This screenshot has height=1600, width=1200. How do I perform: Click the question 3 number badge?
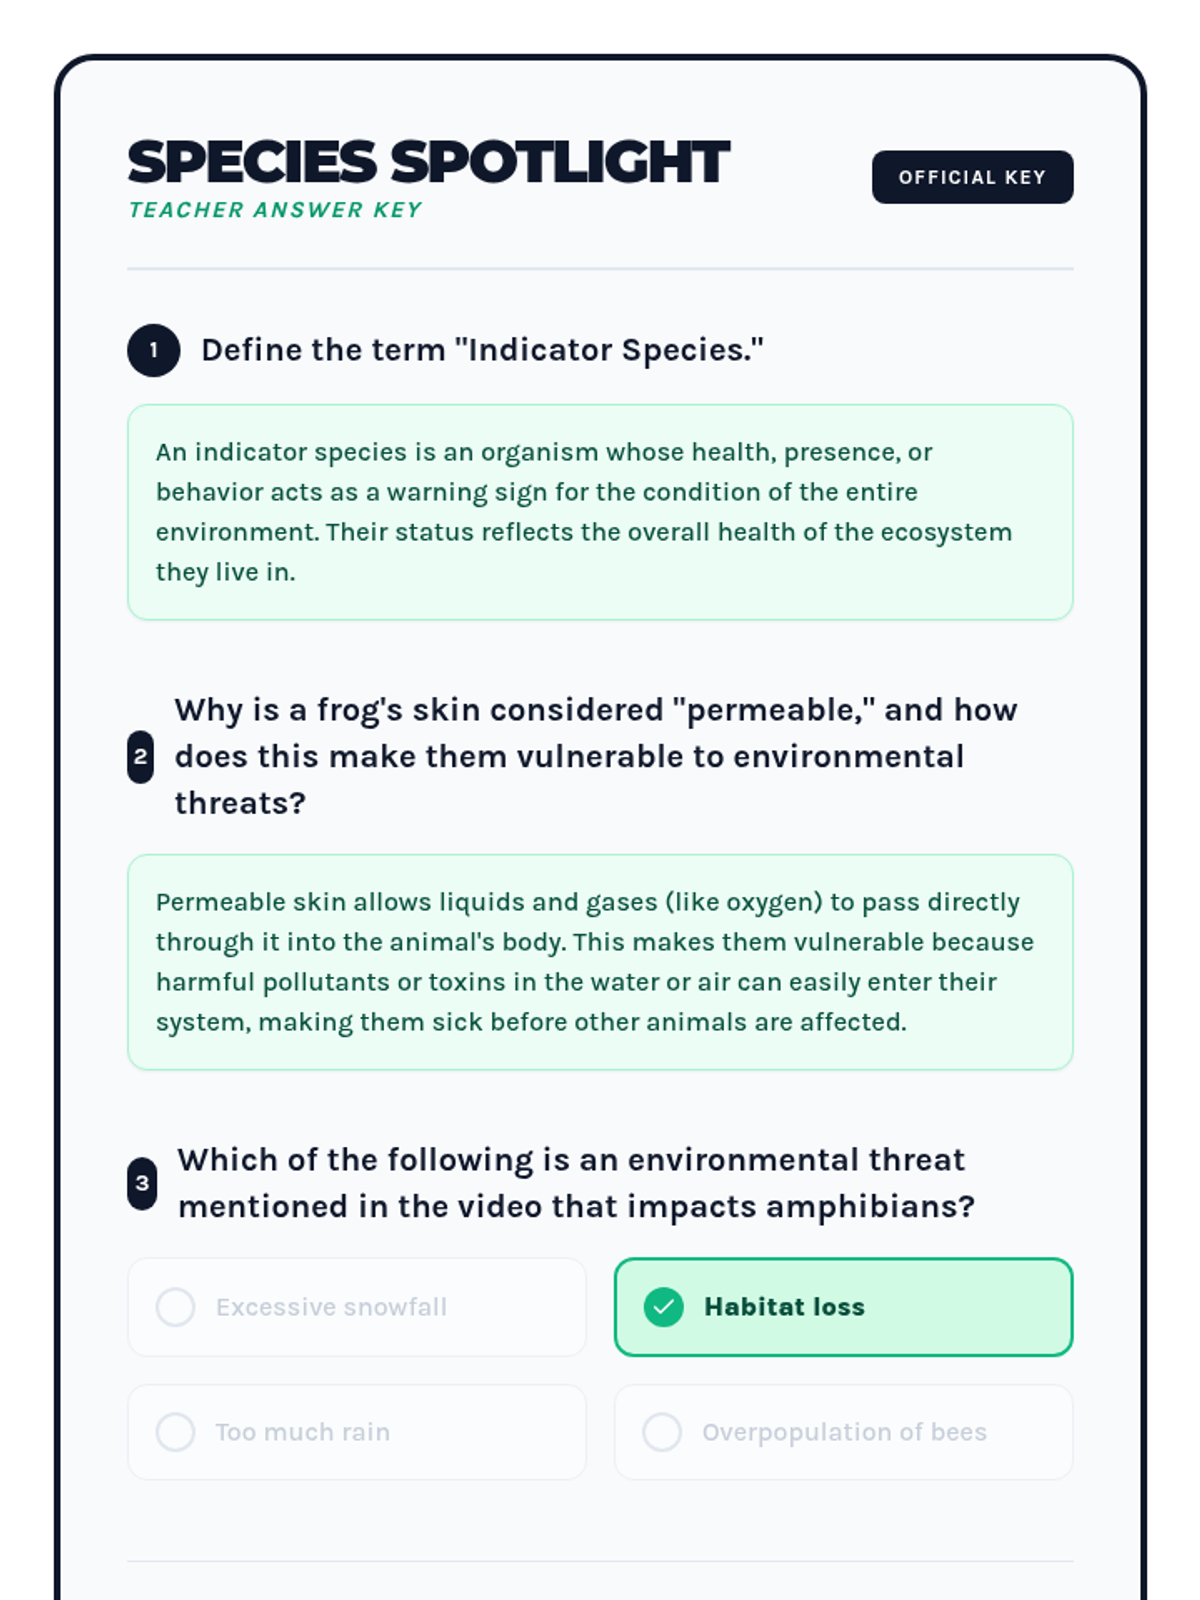(142, 1183)
